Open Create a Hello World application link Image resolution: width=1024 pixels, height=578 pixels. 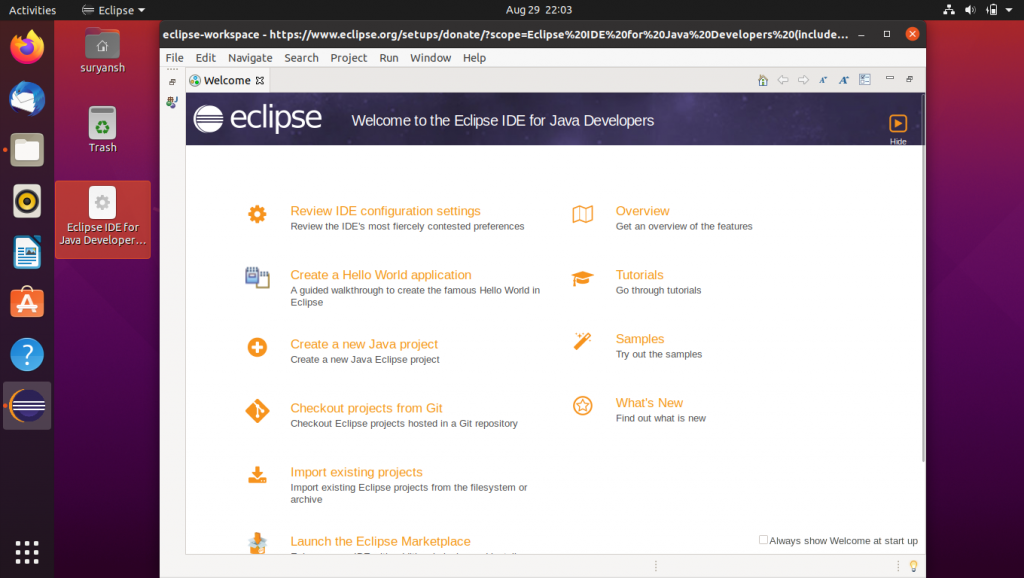click(x=380, y=275)
